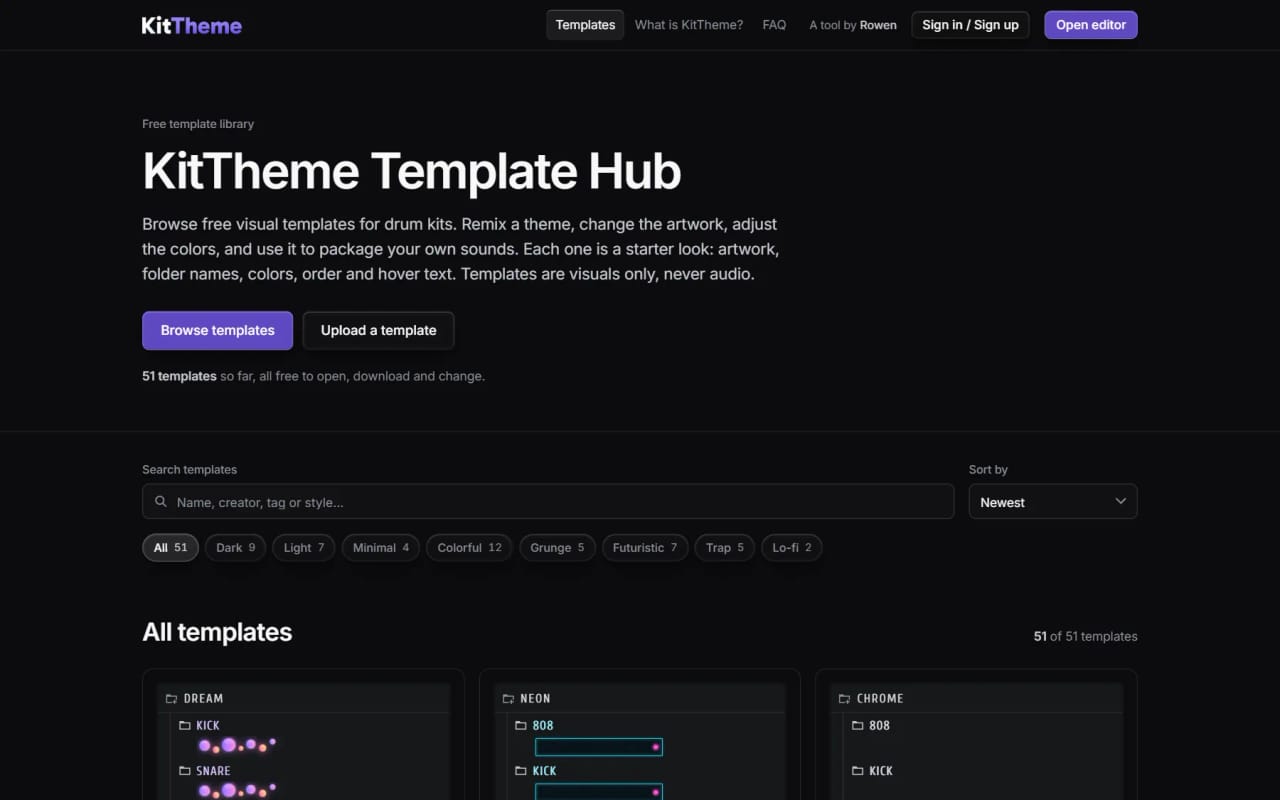Click the KICK folder icon in DREAM card

point(184,725)
